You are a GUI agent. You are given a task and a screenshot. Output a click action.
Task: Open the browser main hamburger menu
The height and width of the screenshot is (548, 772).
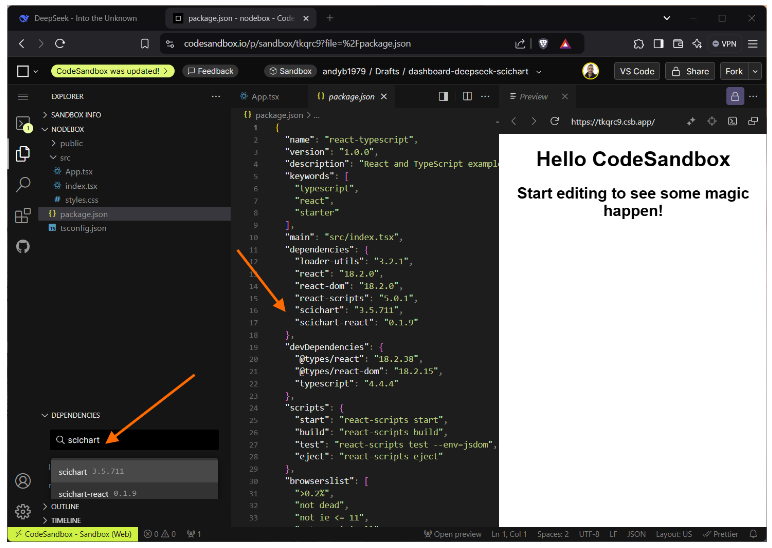coord(752,44)
